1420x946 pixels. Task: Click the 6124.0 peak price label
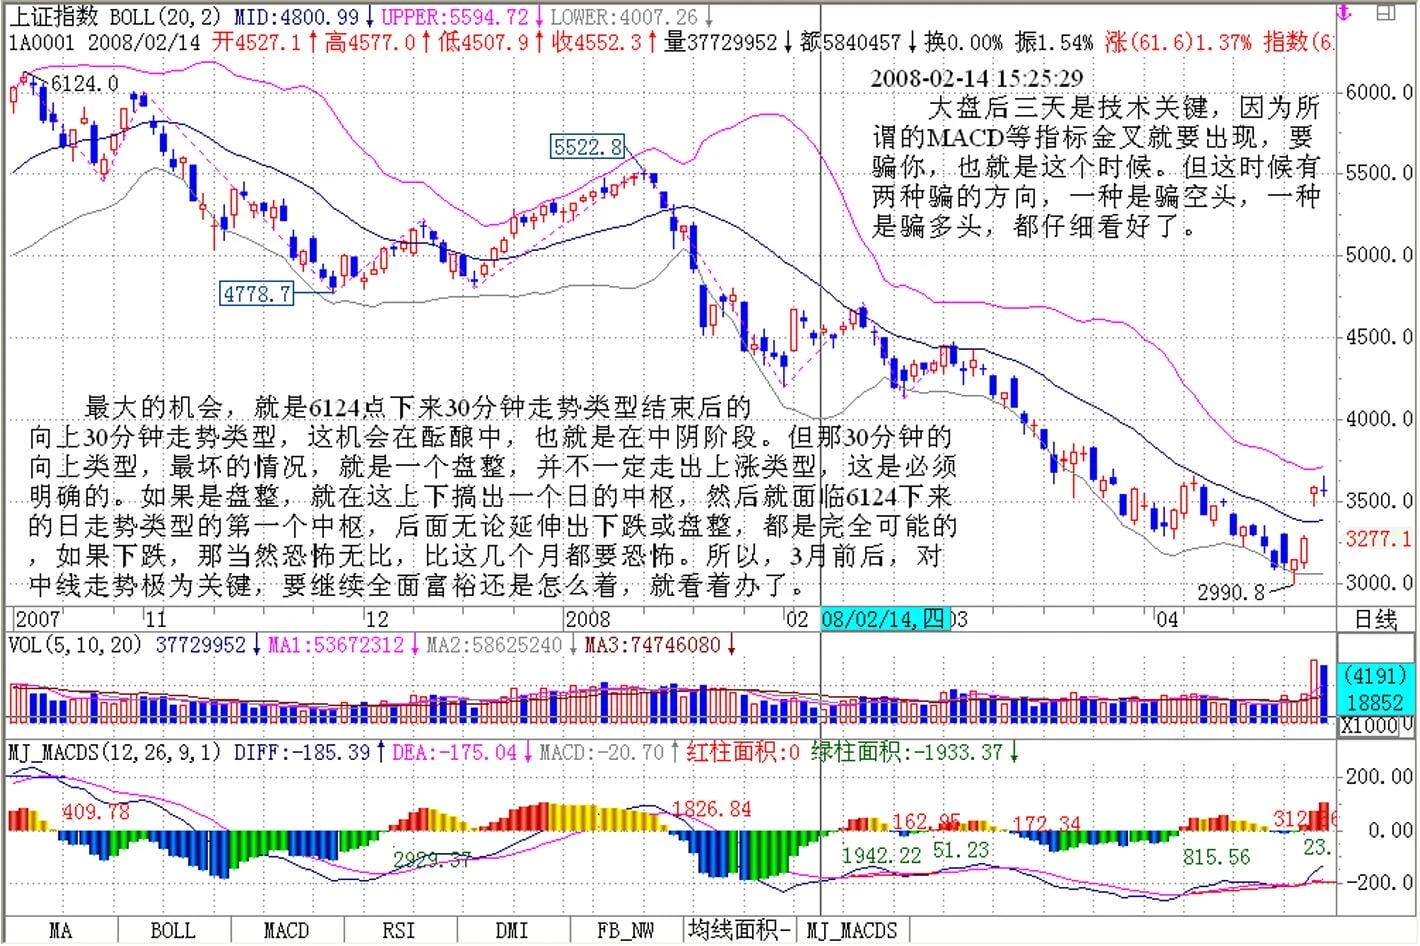click(84, 84)
